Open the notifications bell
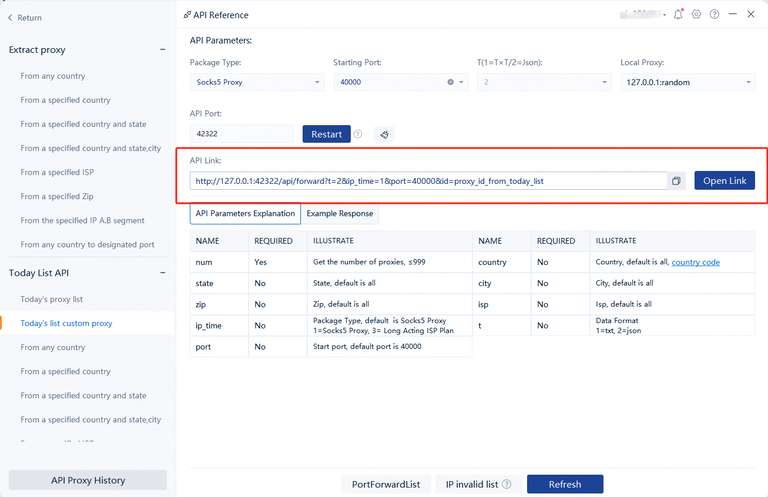The width and height of the screenshot is (768, 497). click(x=679, y=15)
